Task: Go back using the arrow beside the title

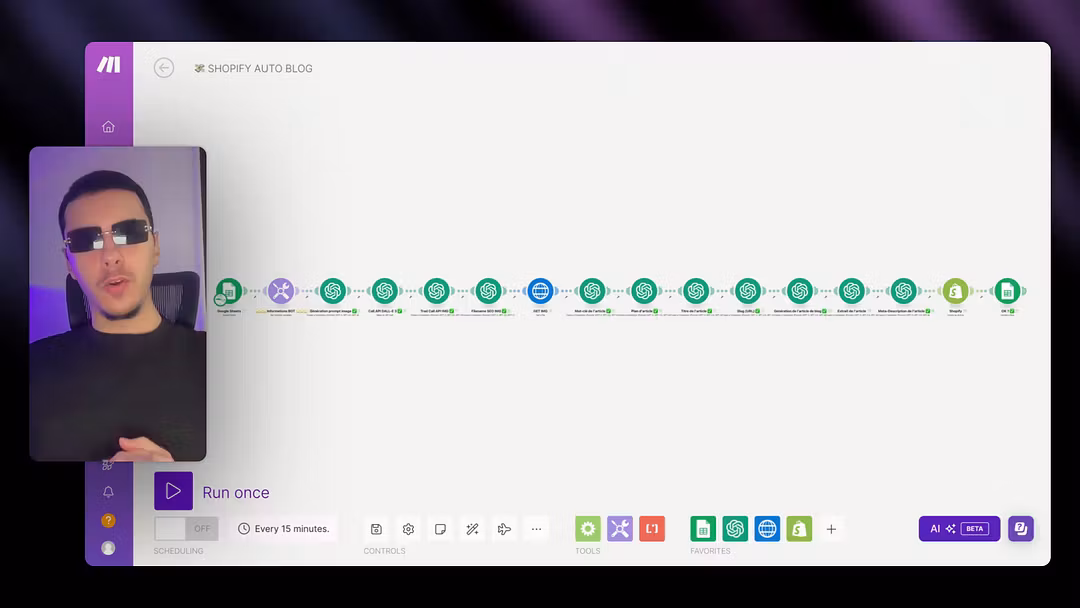Action: pyautogui.click(x=164, y=68)
